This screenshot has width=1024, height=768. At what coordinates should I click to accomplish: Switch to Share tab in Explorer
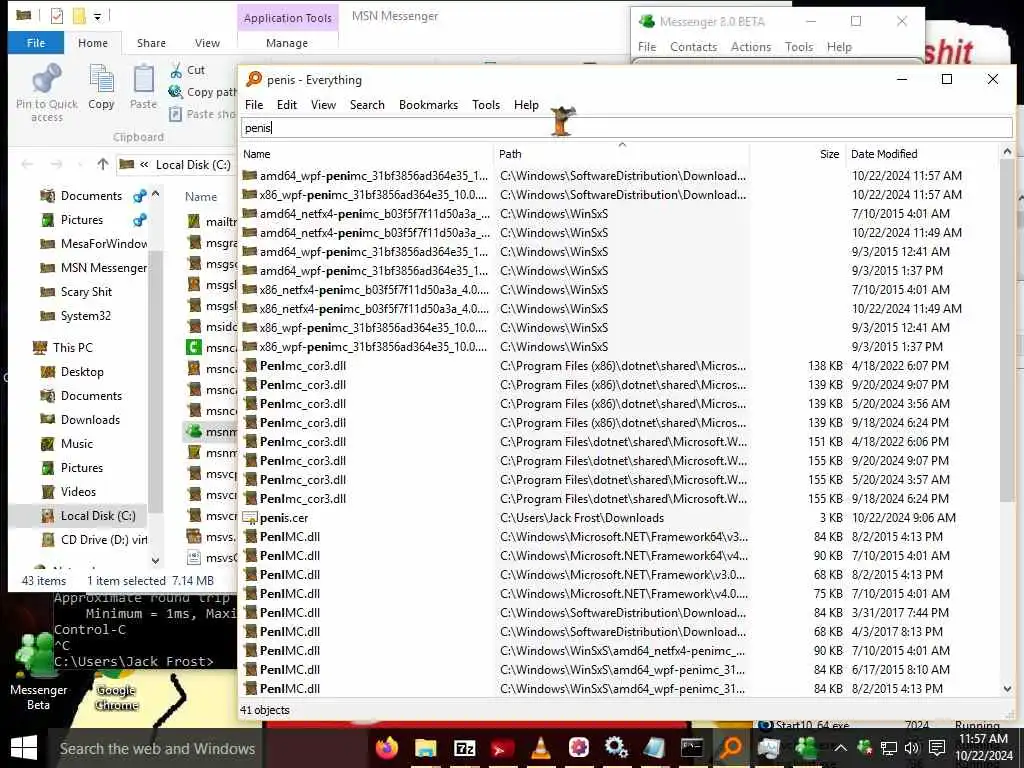coord(152,43)
